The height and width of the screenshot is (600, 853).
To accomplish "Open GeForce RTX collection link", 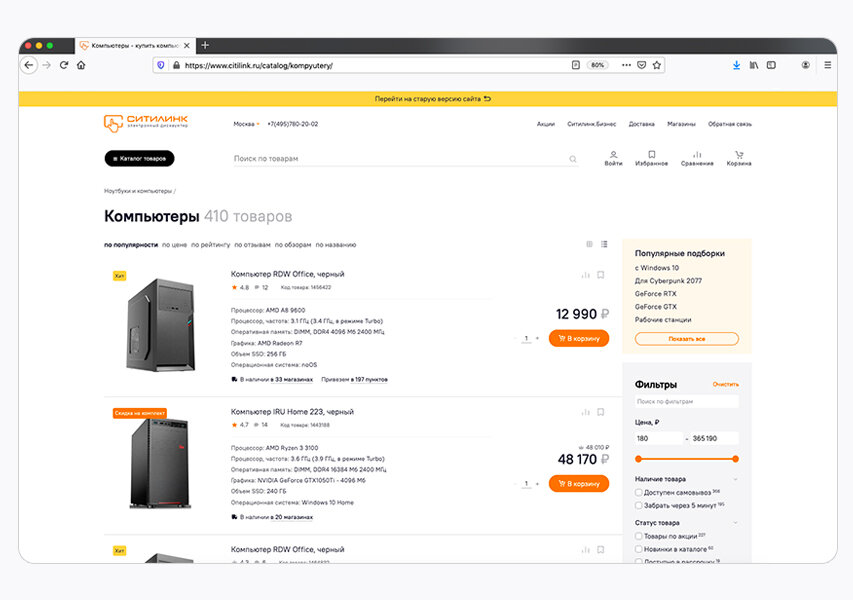I will (x=656, y=294).
